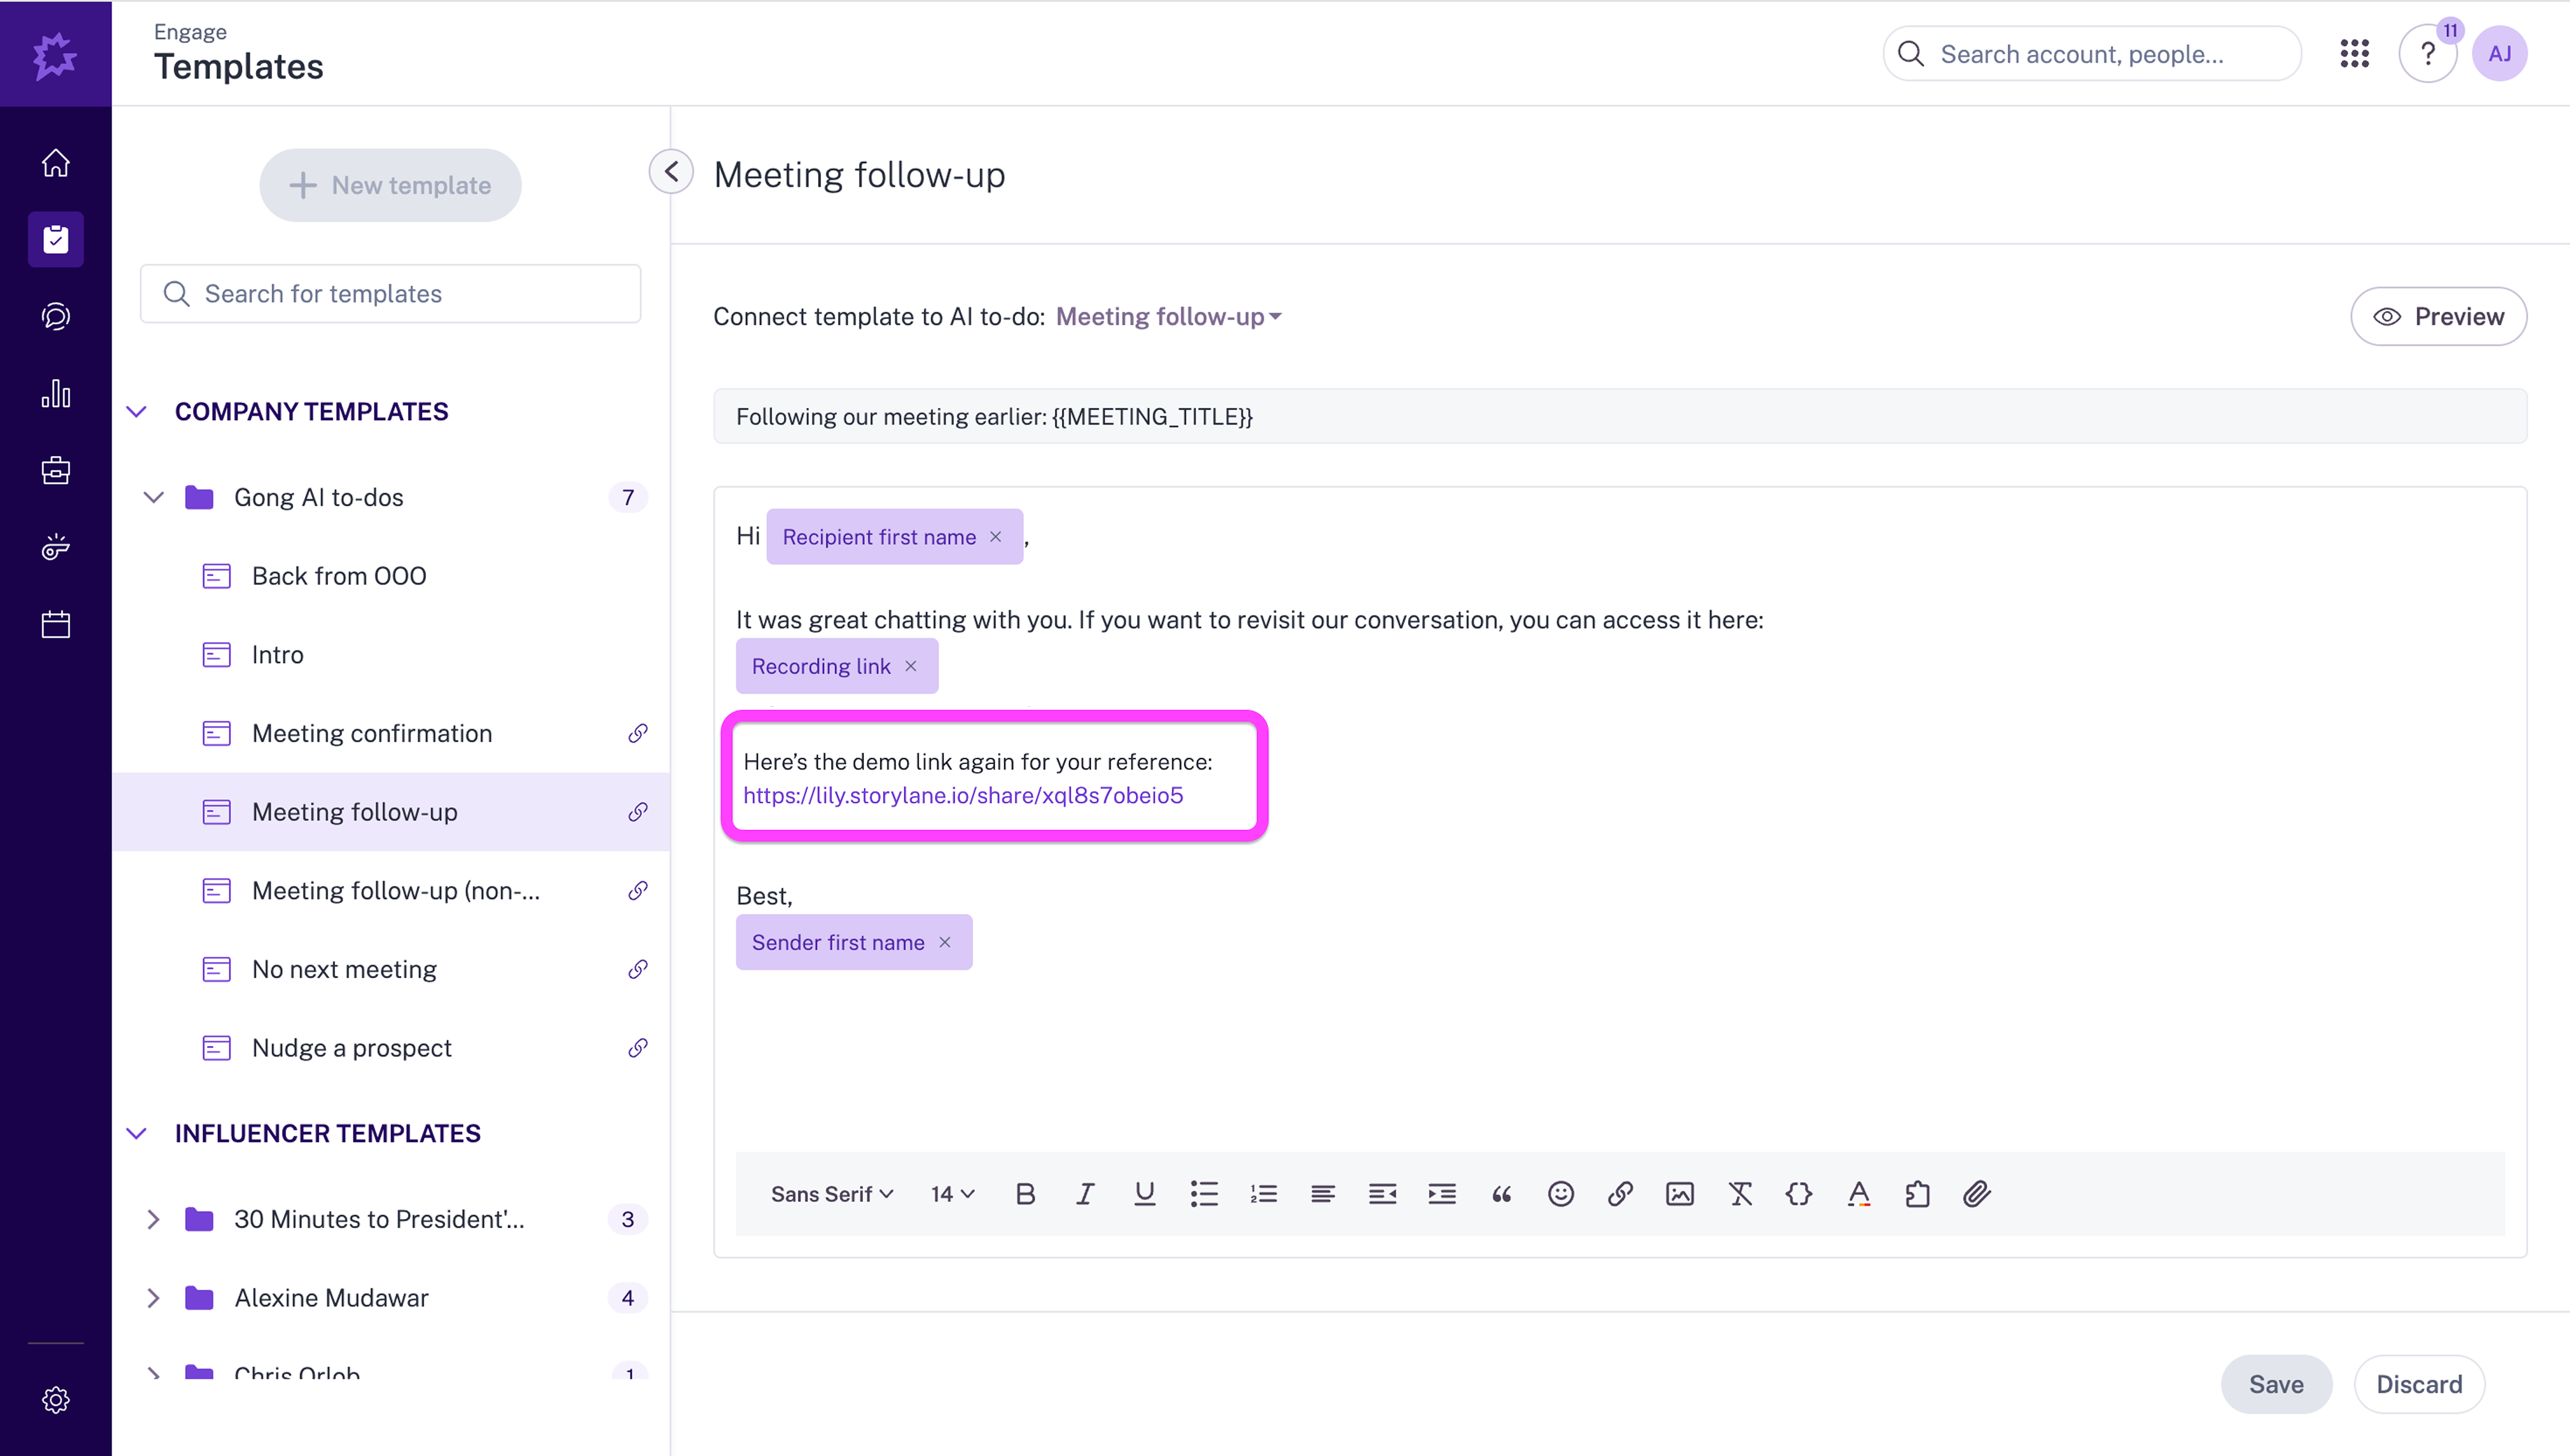
Task: Collapse the templates side panel
Action: click(x=671, y=171)
